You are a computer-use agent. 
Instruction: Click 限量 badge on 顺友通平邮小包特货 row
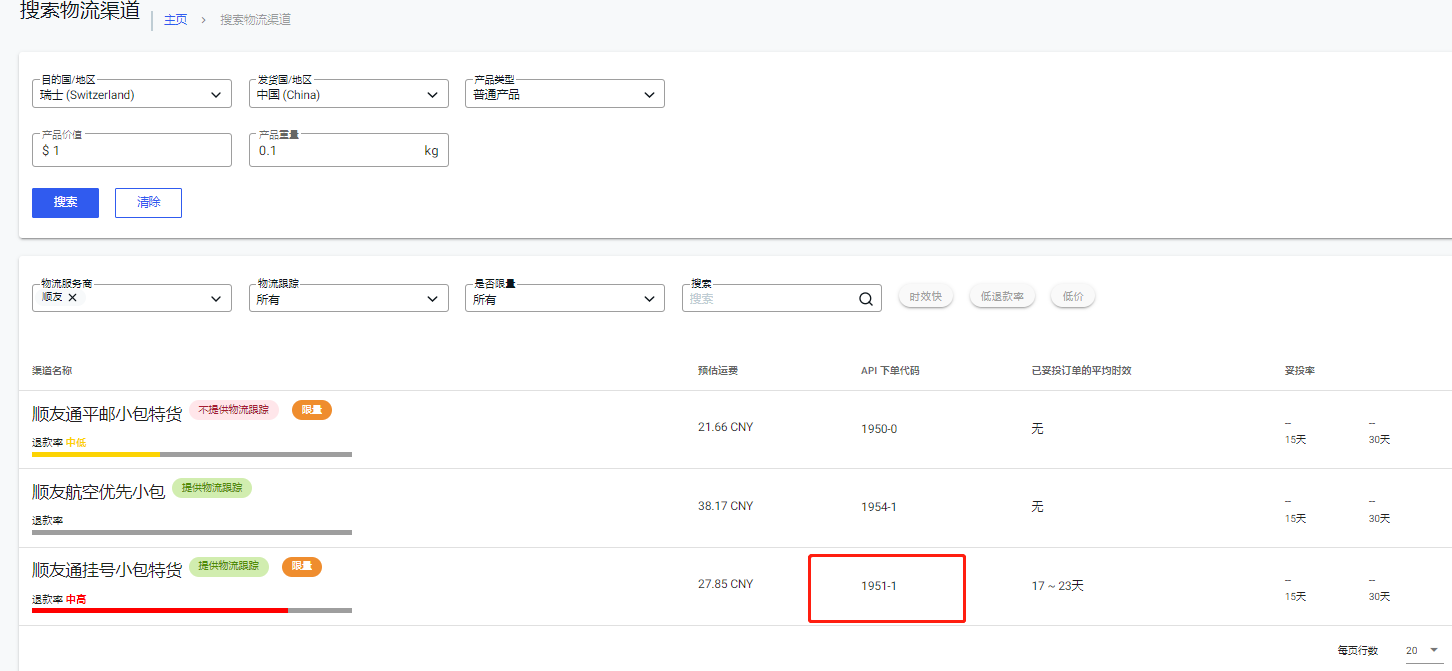click(312, 410)
